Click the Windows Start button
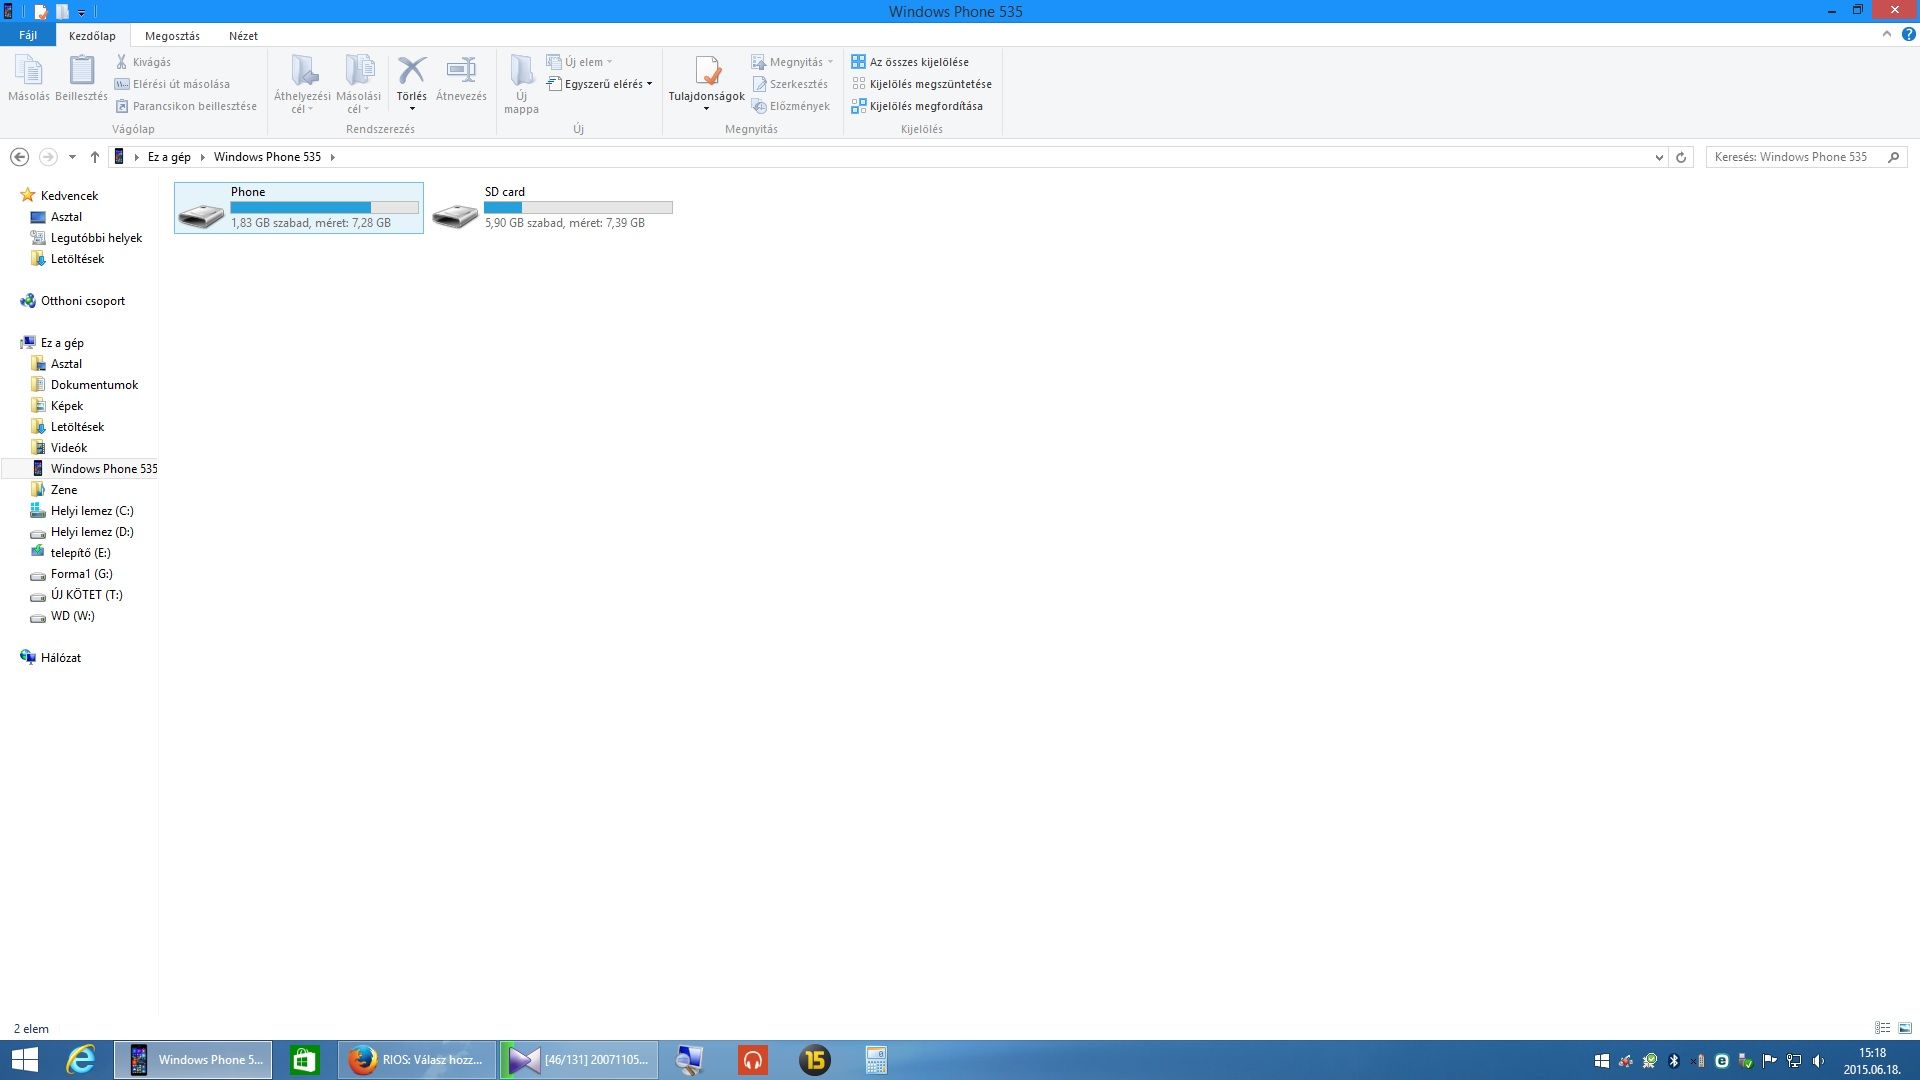Viewport: 1920px width, 1080px height. (x=24, y=1060)
